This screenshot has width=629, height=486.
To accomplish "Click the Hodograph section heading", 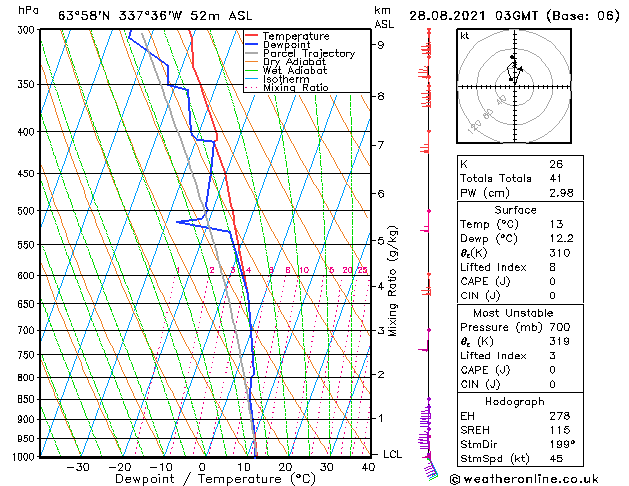I will click(515, 401).
